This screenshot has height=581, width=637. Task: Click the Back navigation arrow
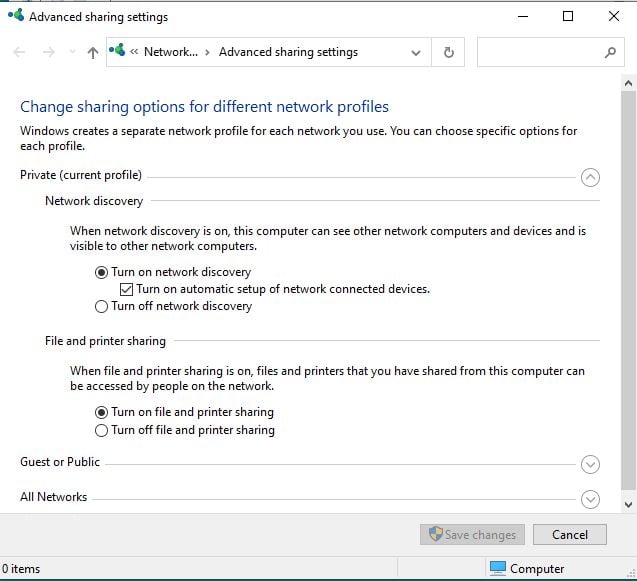pos(19,52)
